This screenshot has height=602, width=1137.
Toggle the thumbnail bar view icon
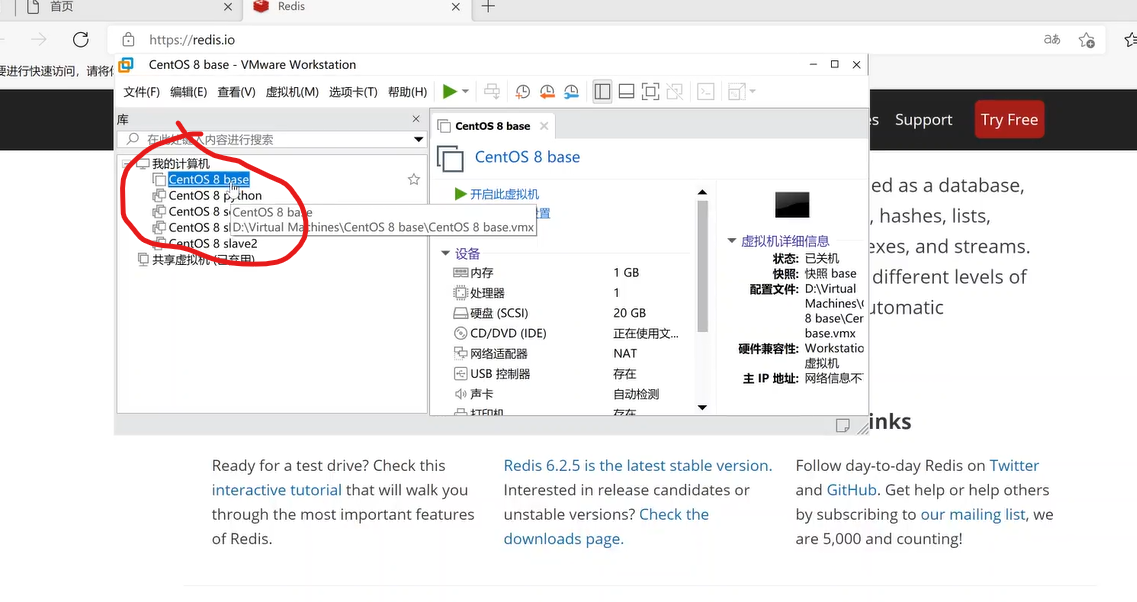[627, 91]
